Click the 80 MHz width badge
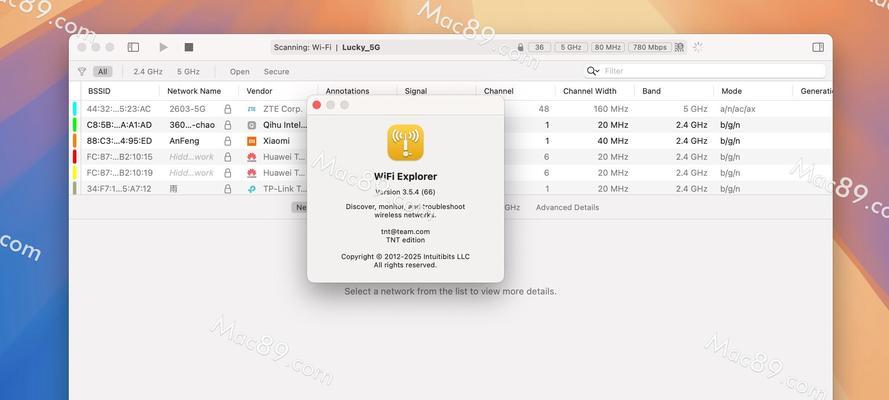This screenshot has width=889, height=400. tap(607, 48)
